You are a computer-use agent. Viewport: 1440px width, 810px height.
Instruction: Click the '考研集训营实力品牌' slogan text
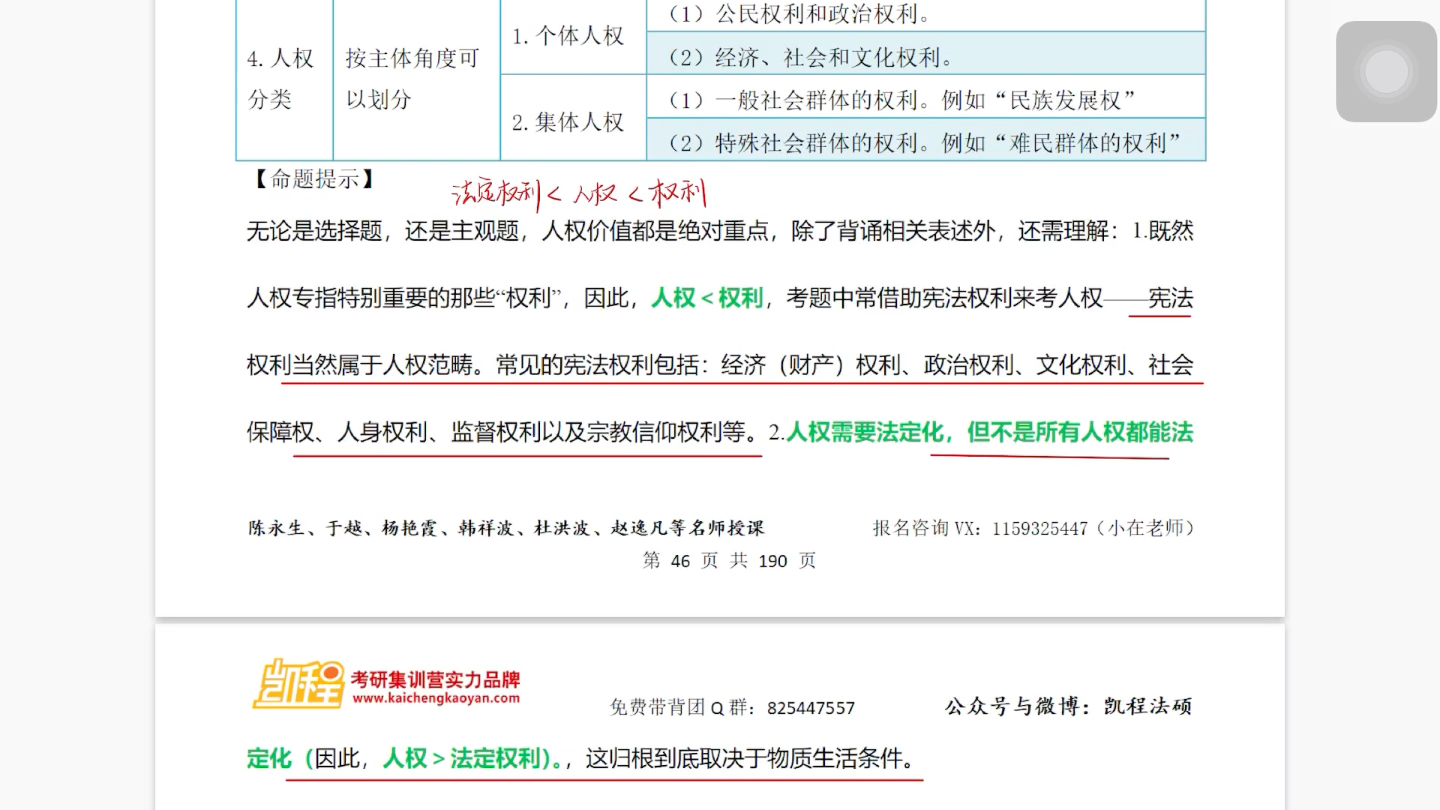coord(435,679)
